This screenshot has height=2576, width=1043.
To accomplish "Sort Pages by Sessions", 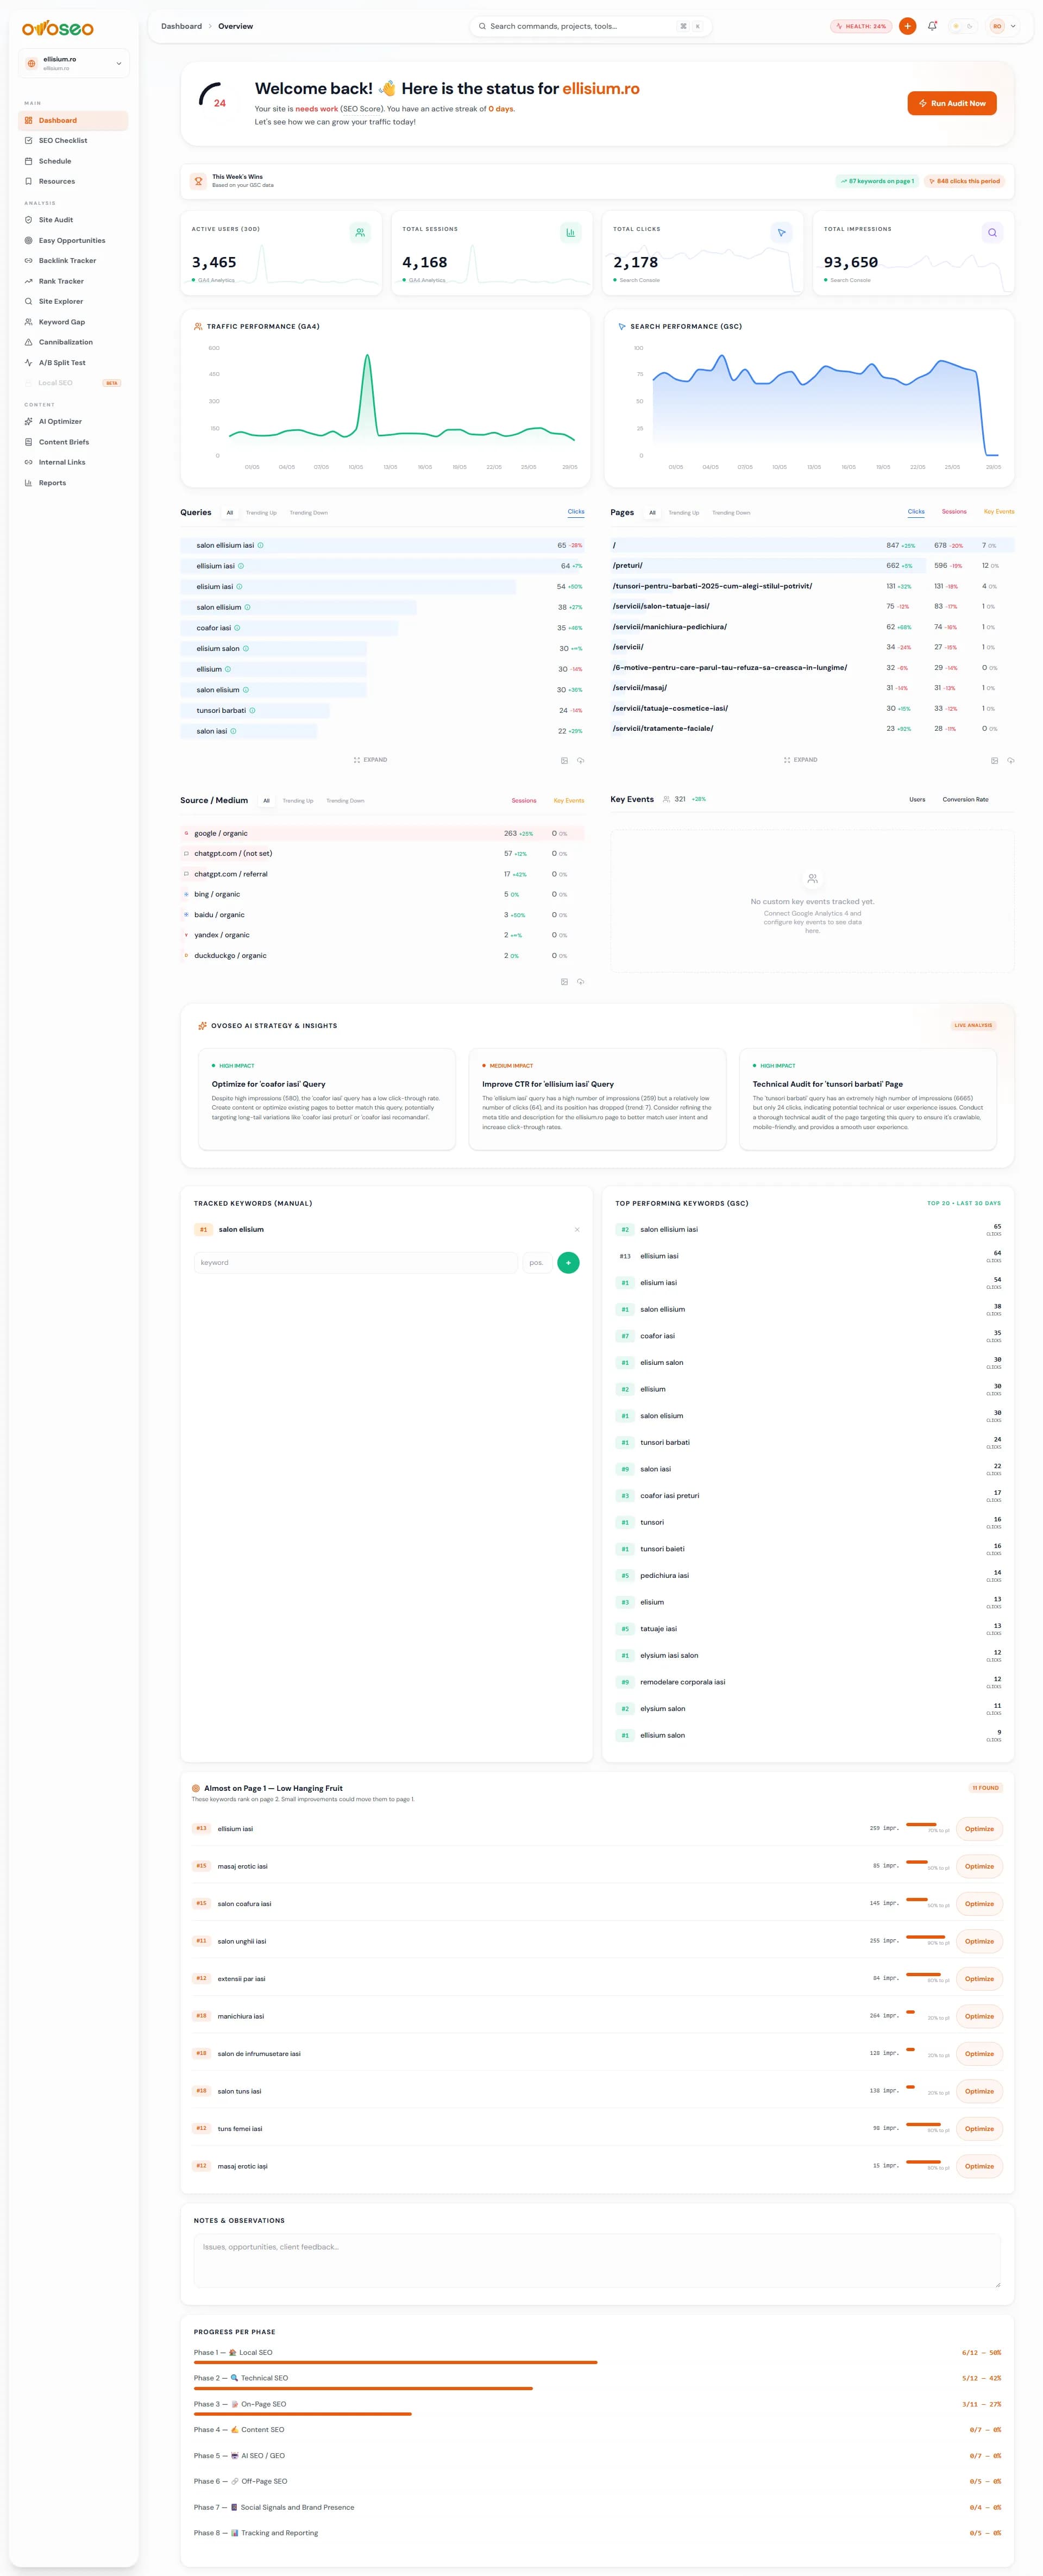I will click(954, 512).
